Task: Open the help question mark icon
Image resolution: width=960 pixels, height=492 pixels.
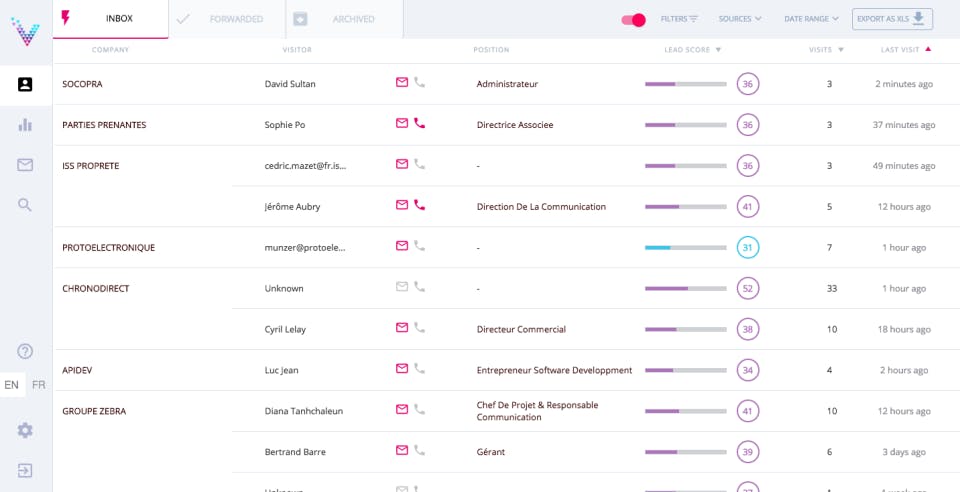Action: tap(25, 351)
